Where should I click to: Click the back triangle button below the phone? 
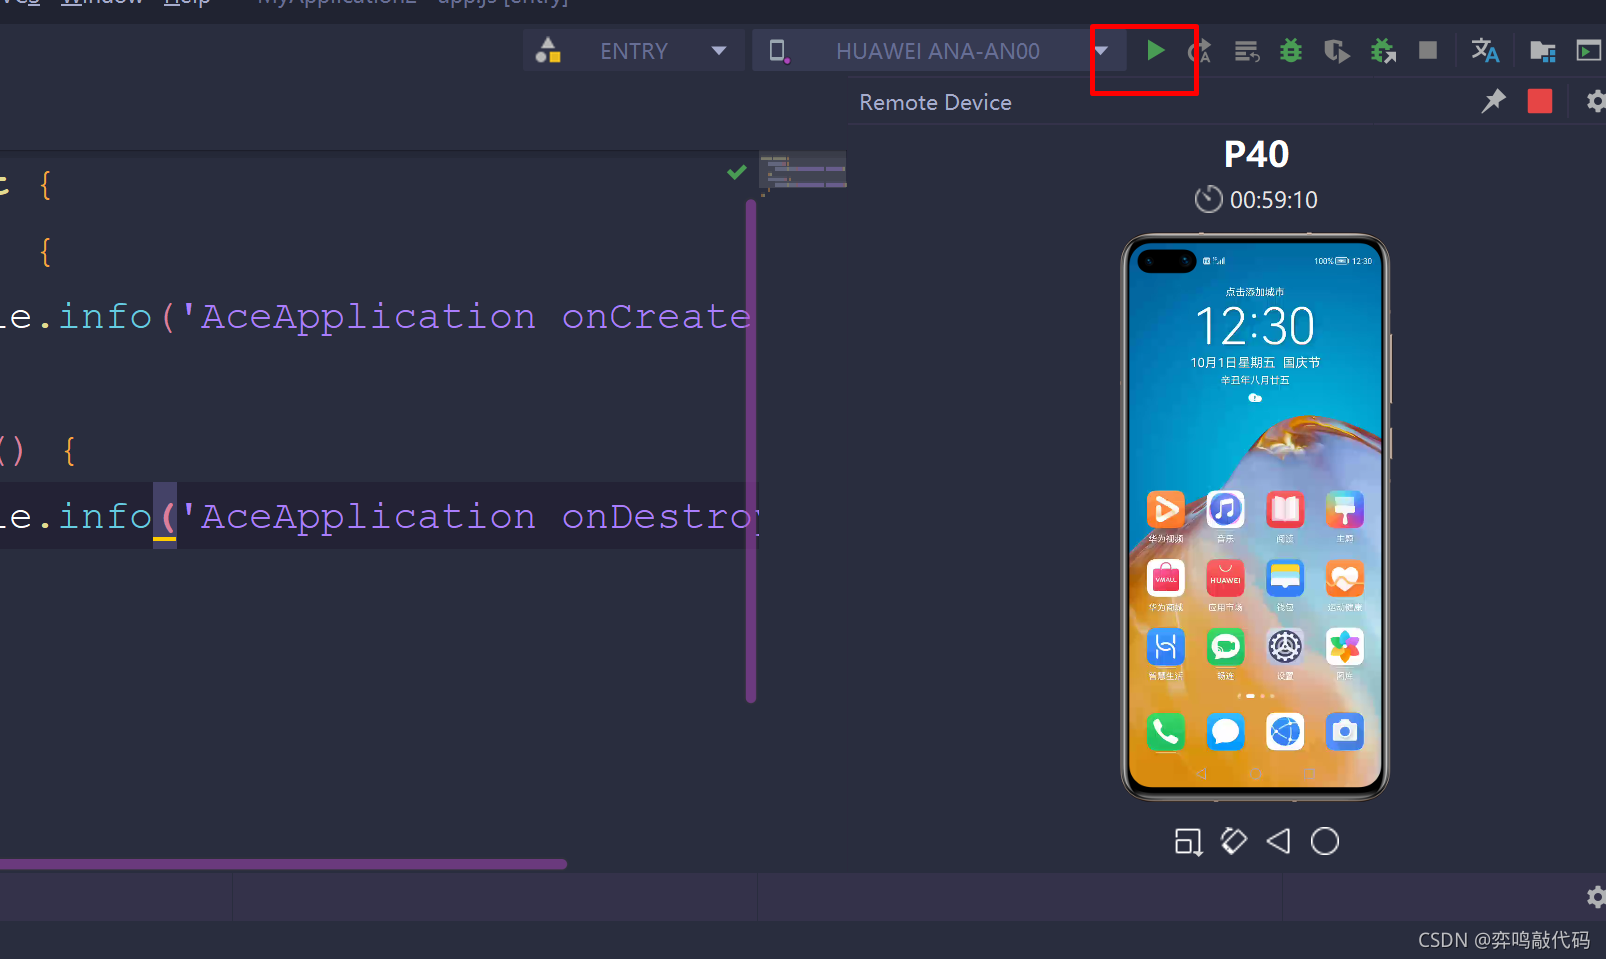coord(1279,841)
